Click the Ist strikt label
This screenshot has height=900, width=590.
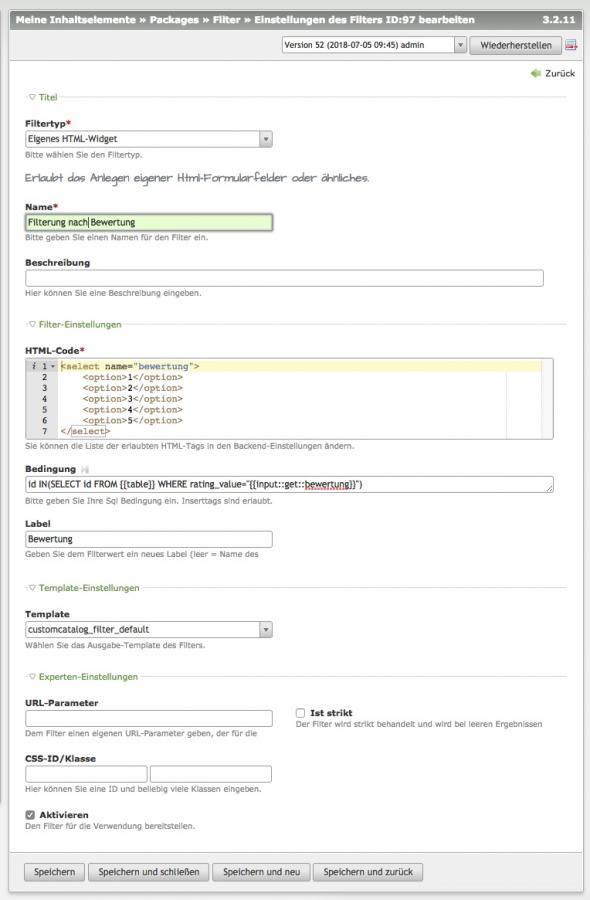coord(331,713)
